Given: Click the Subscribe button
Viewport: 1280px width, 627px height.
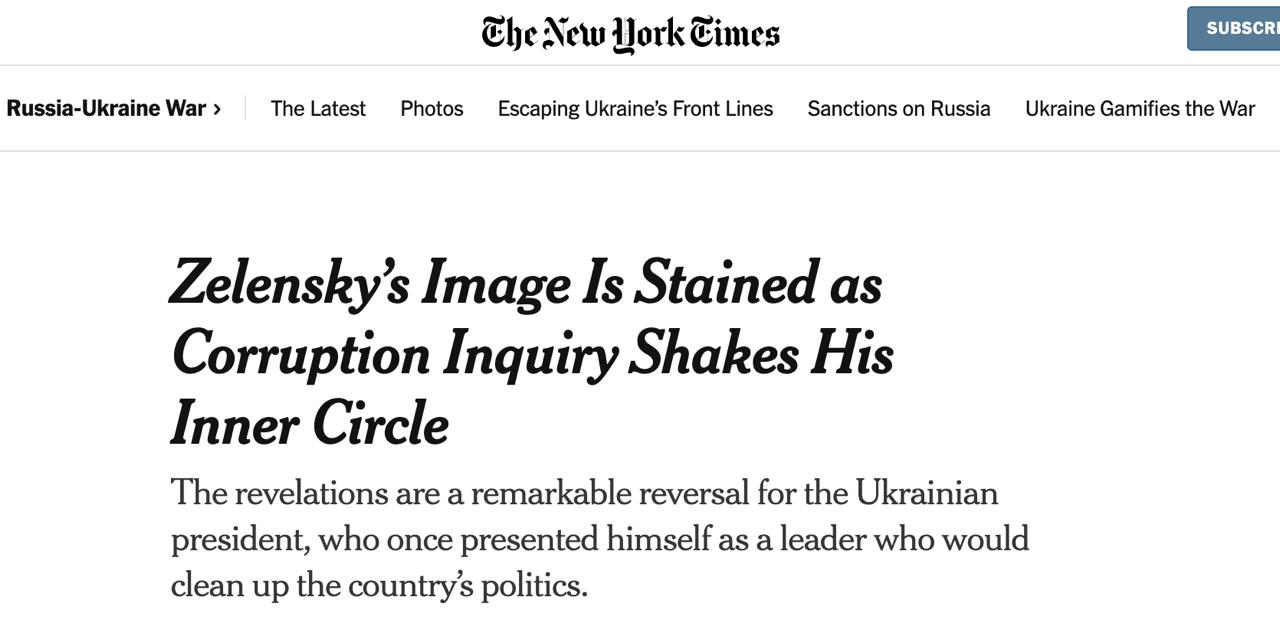Looking at the screenshot, I should 1236,28.
